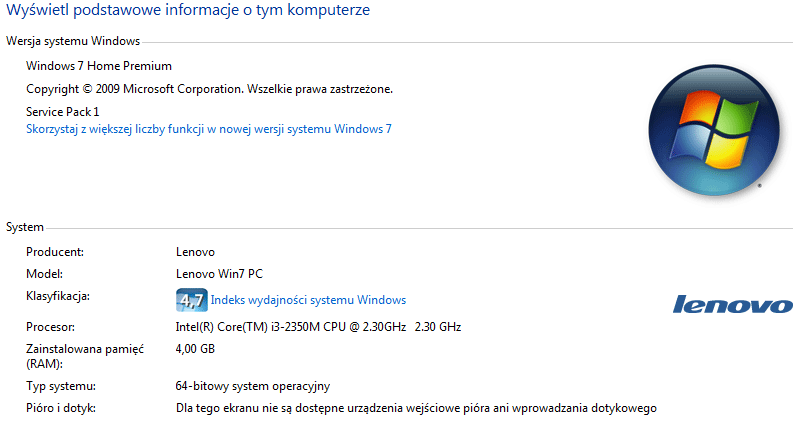Open the Windows 7 upgrade features link
The image size is (801, 428).
[x=209, y=129]
